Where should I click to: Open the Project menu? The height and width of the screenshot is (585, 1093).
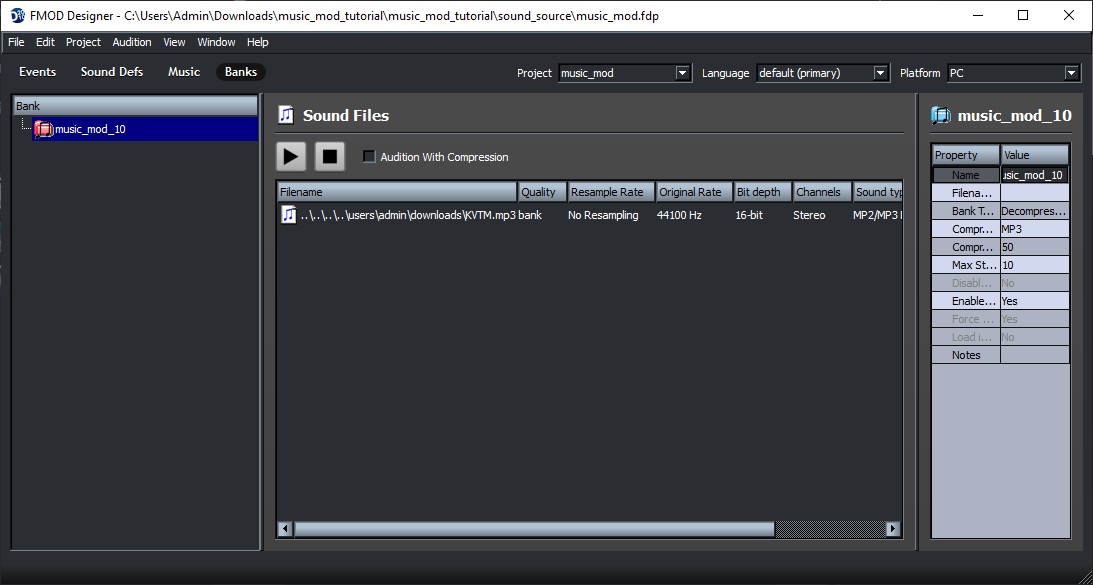click(x=84, y=42)
